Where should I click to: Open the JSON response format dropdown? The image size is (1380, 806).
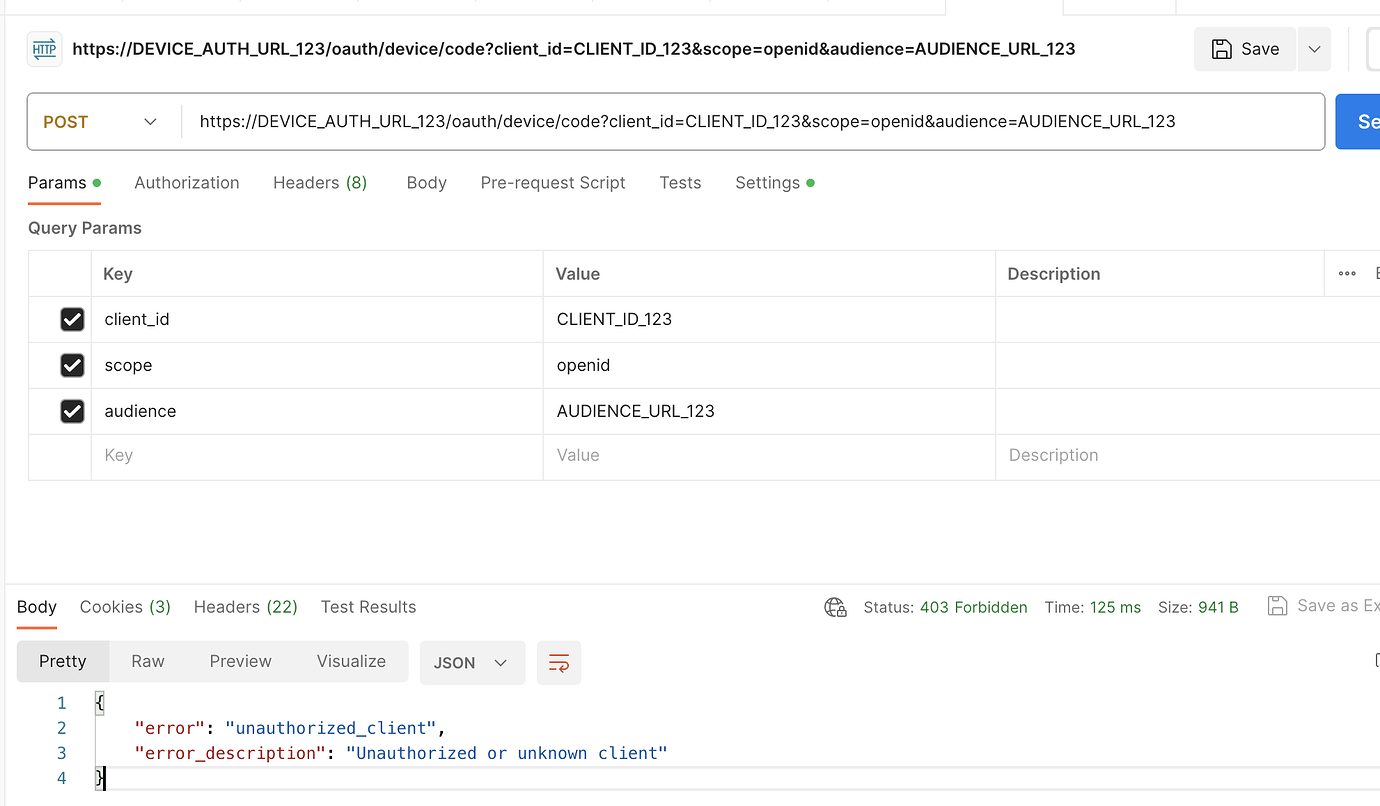tap(472, 662)
